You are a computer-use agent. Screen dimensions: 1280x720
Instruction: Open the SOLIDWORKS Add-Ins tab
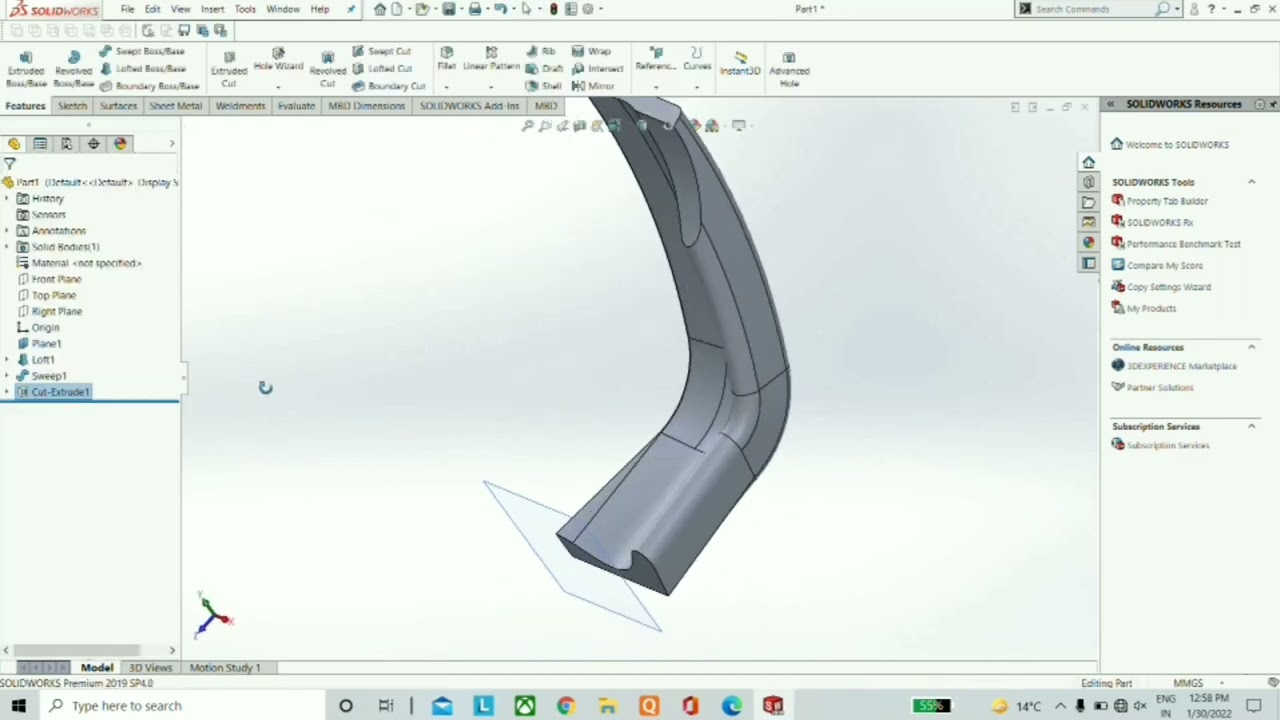(469, 106)
